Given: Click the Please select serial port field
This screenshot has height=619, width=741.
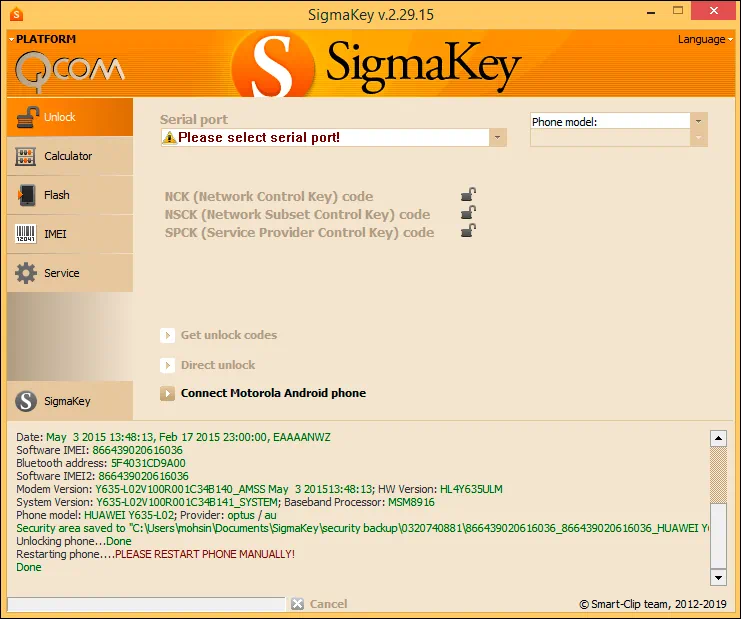Looking at the screenshot, I should point(325,138).
